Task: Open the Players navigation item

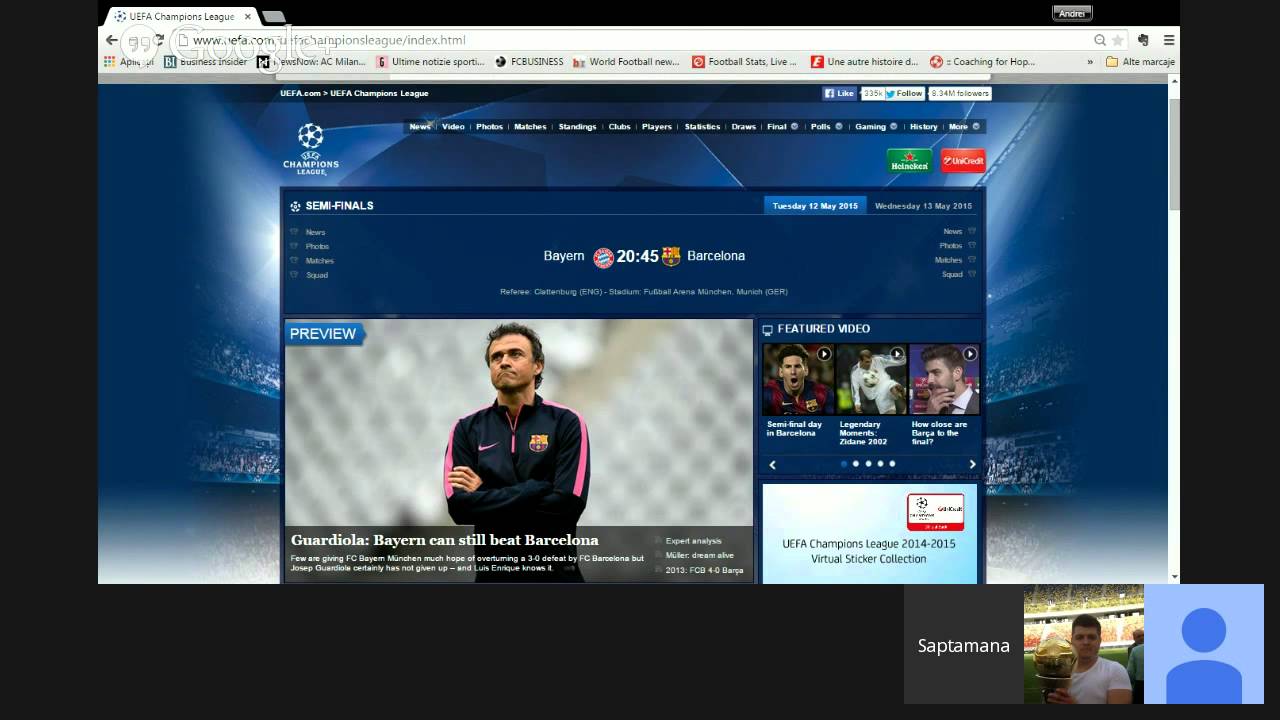Action: pos(657,127)
